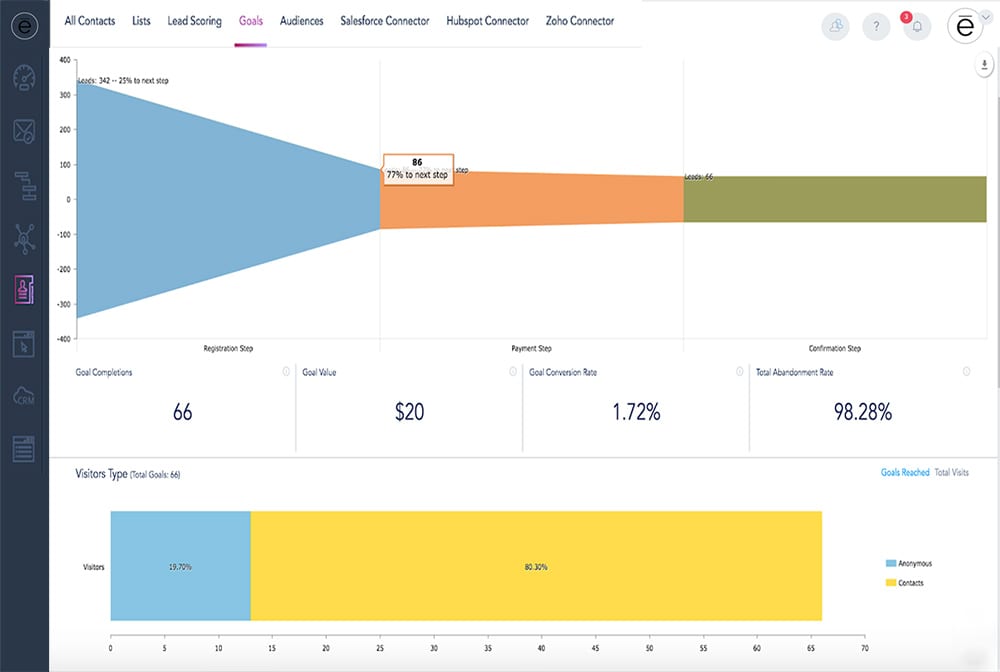Open the CRM cloud icon in sidebar
Screen dimensions: 1000x672
click(24, 396)
